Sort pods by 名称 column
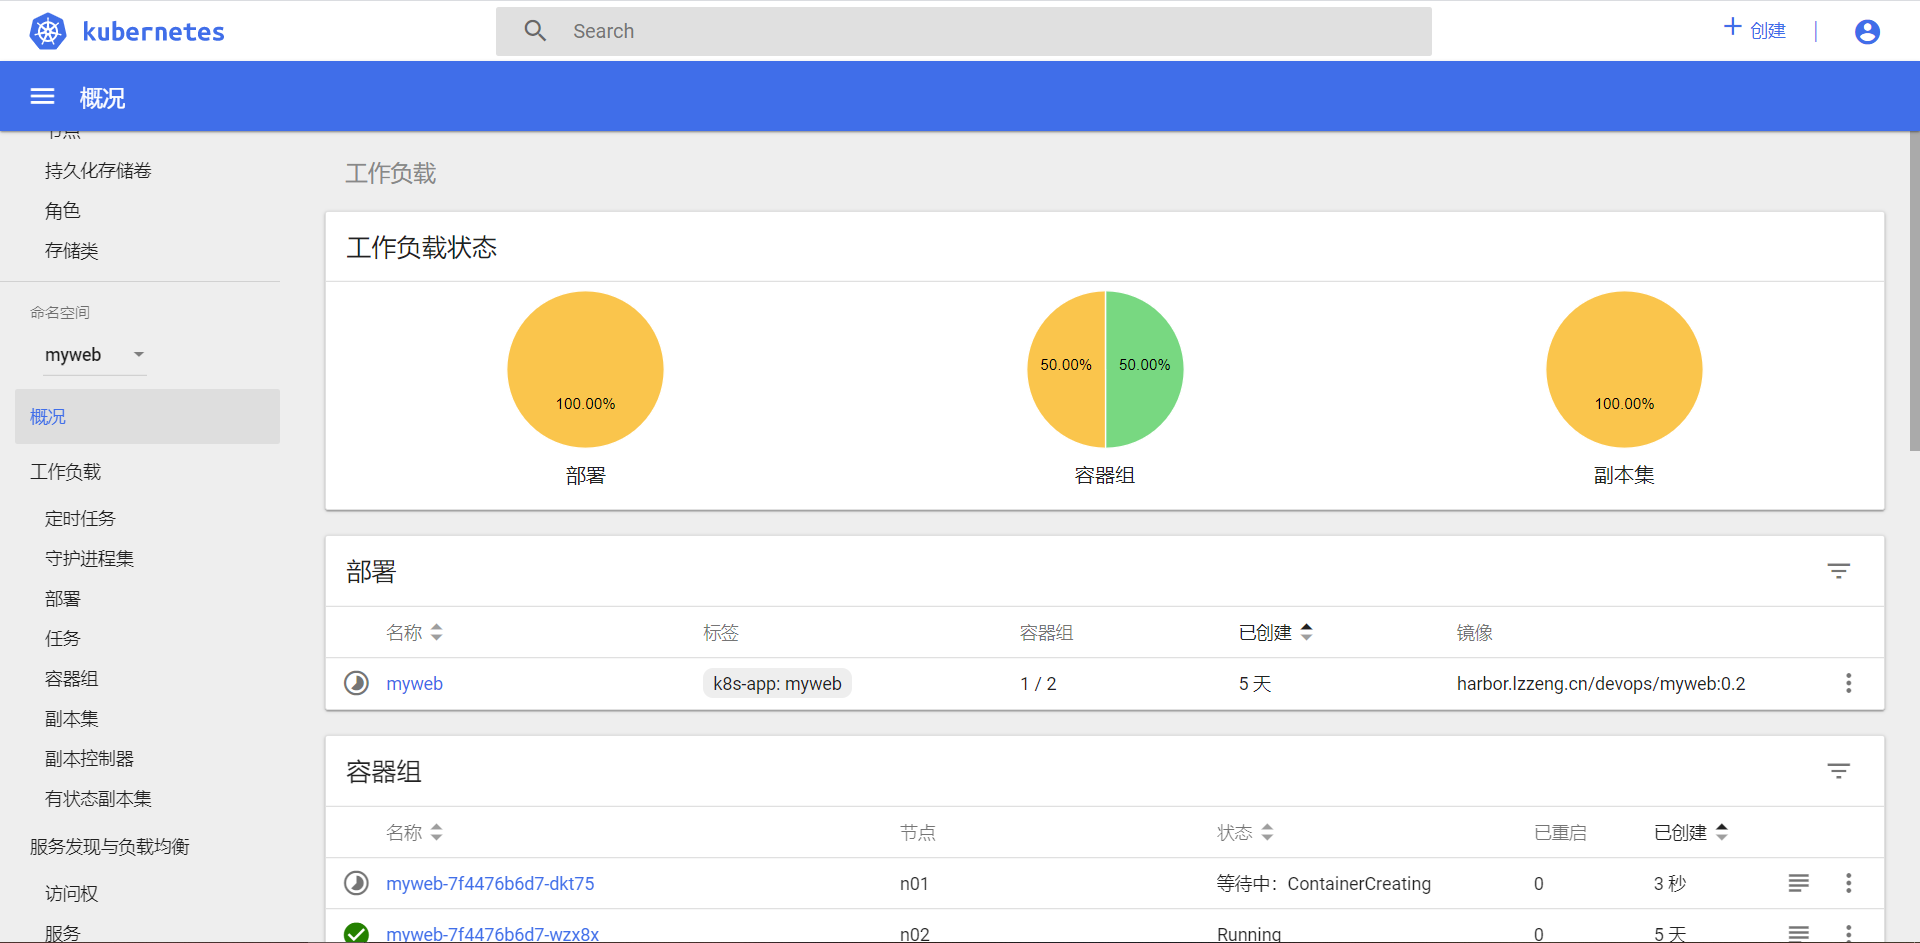 414,833
